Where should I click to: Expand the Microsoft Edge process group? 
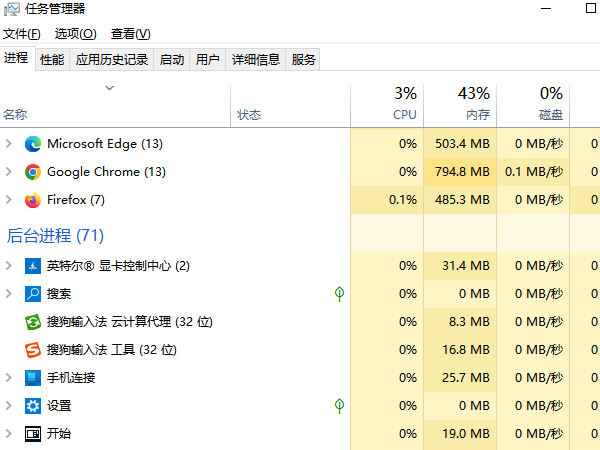coord(9,144)
